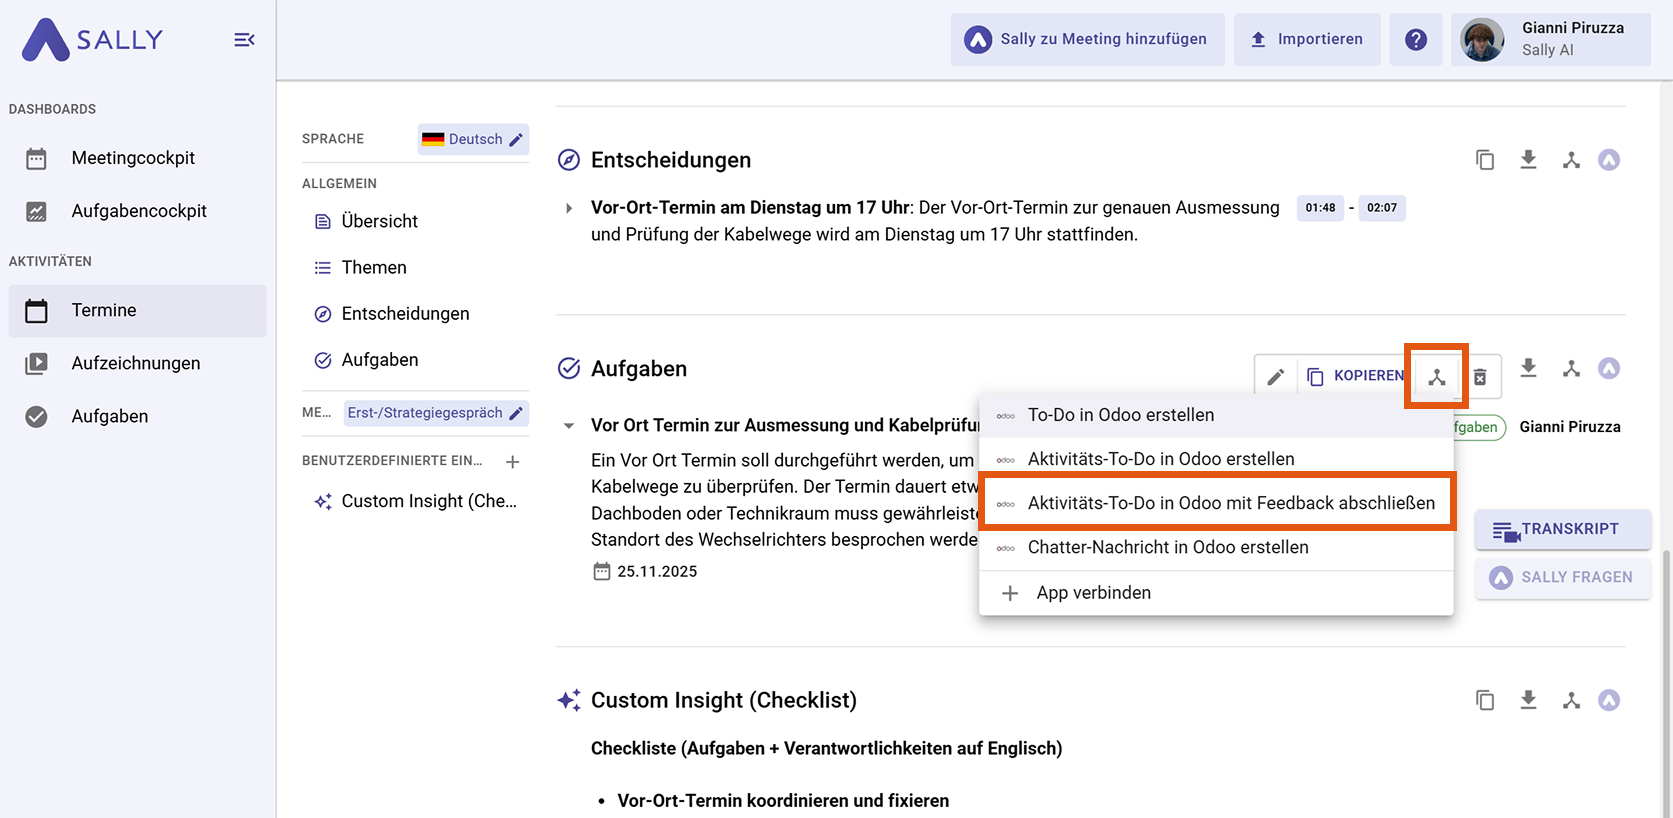This screenshot has height=818, width=1673.
Task: Select 'To-Do in Odoo erstellen'
Action: pos(1120,415)
